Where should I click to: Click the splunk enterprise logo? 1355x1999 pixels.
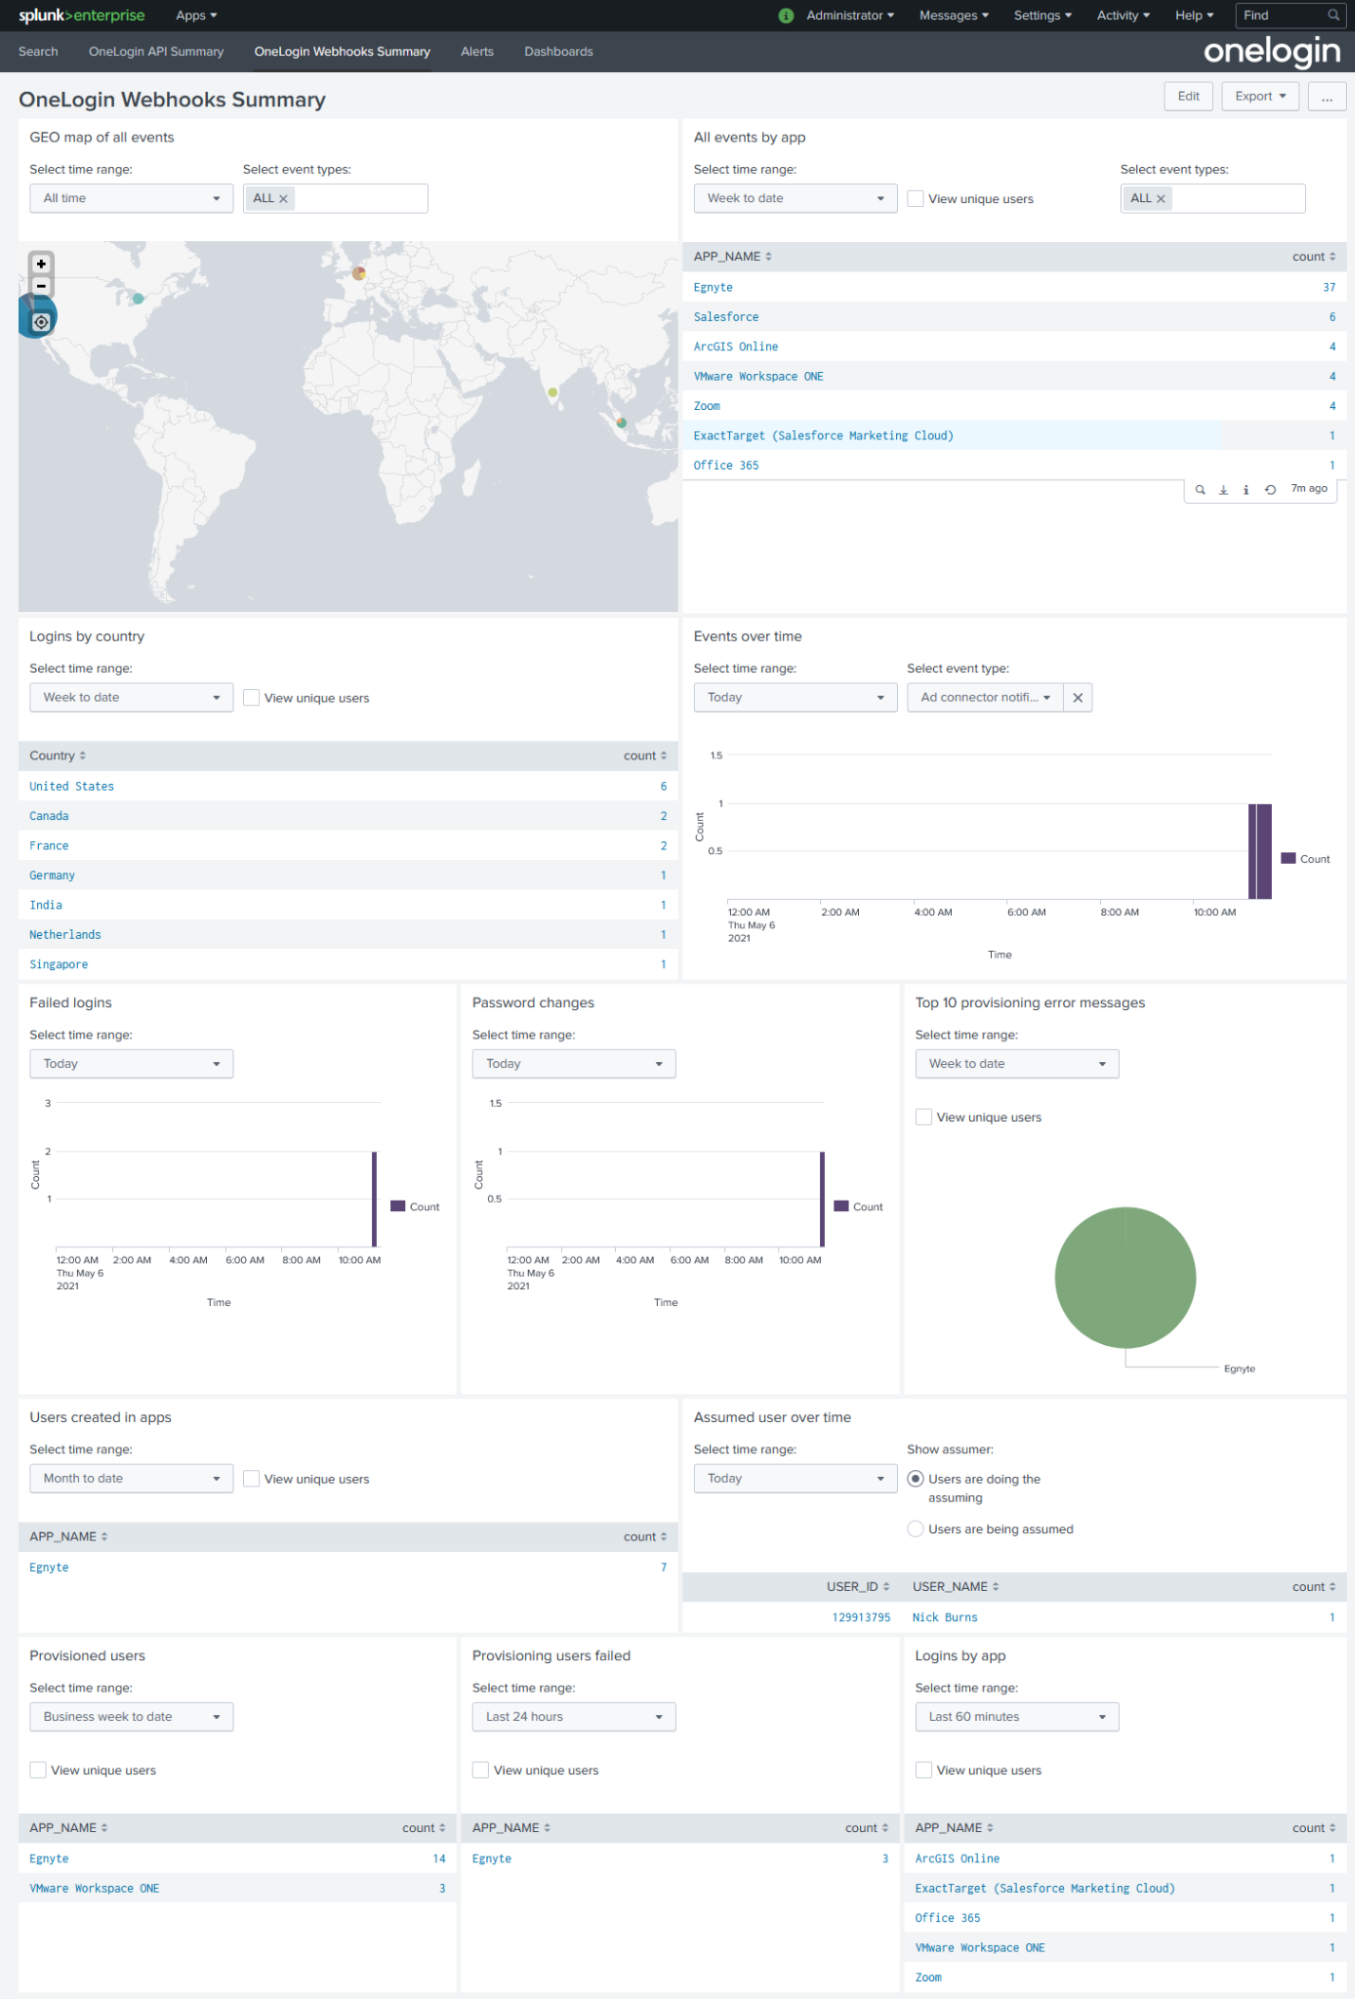pos(82,15)
